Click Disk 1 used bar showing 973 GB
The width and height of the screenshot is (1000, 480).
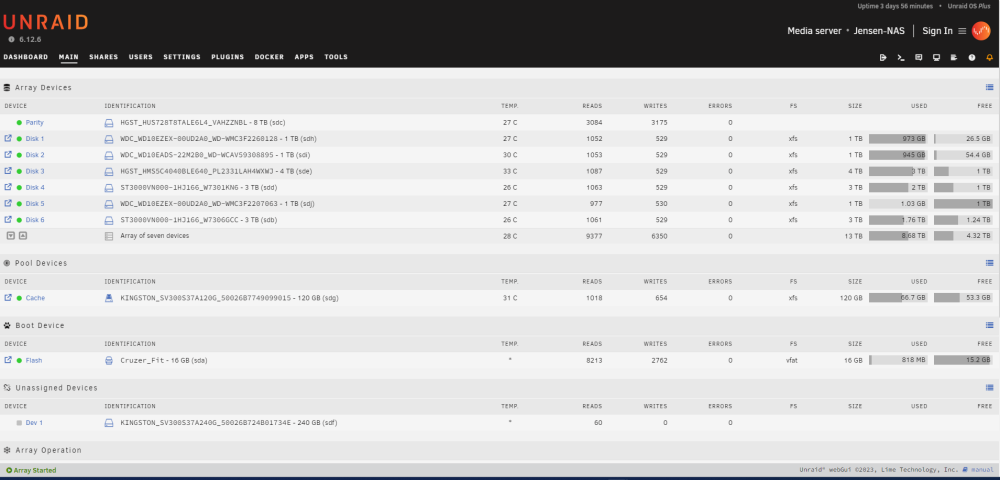[x=898, y=138]
